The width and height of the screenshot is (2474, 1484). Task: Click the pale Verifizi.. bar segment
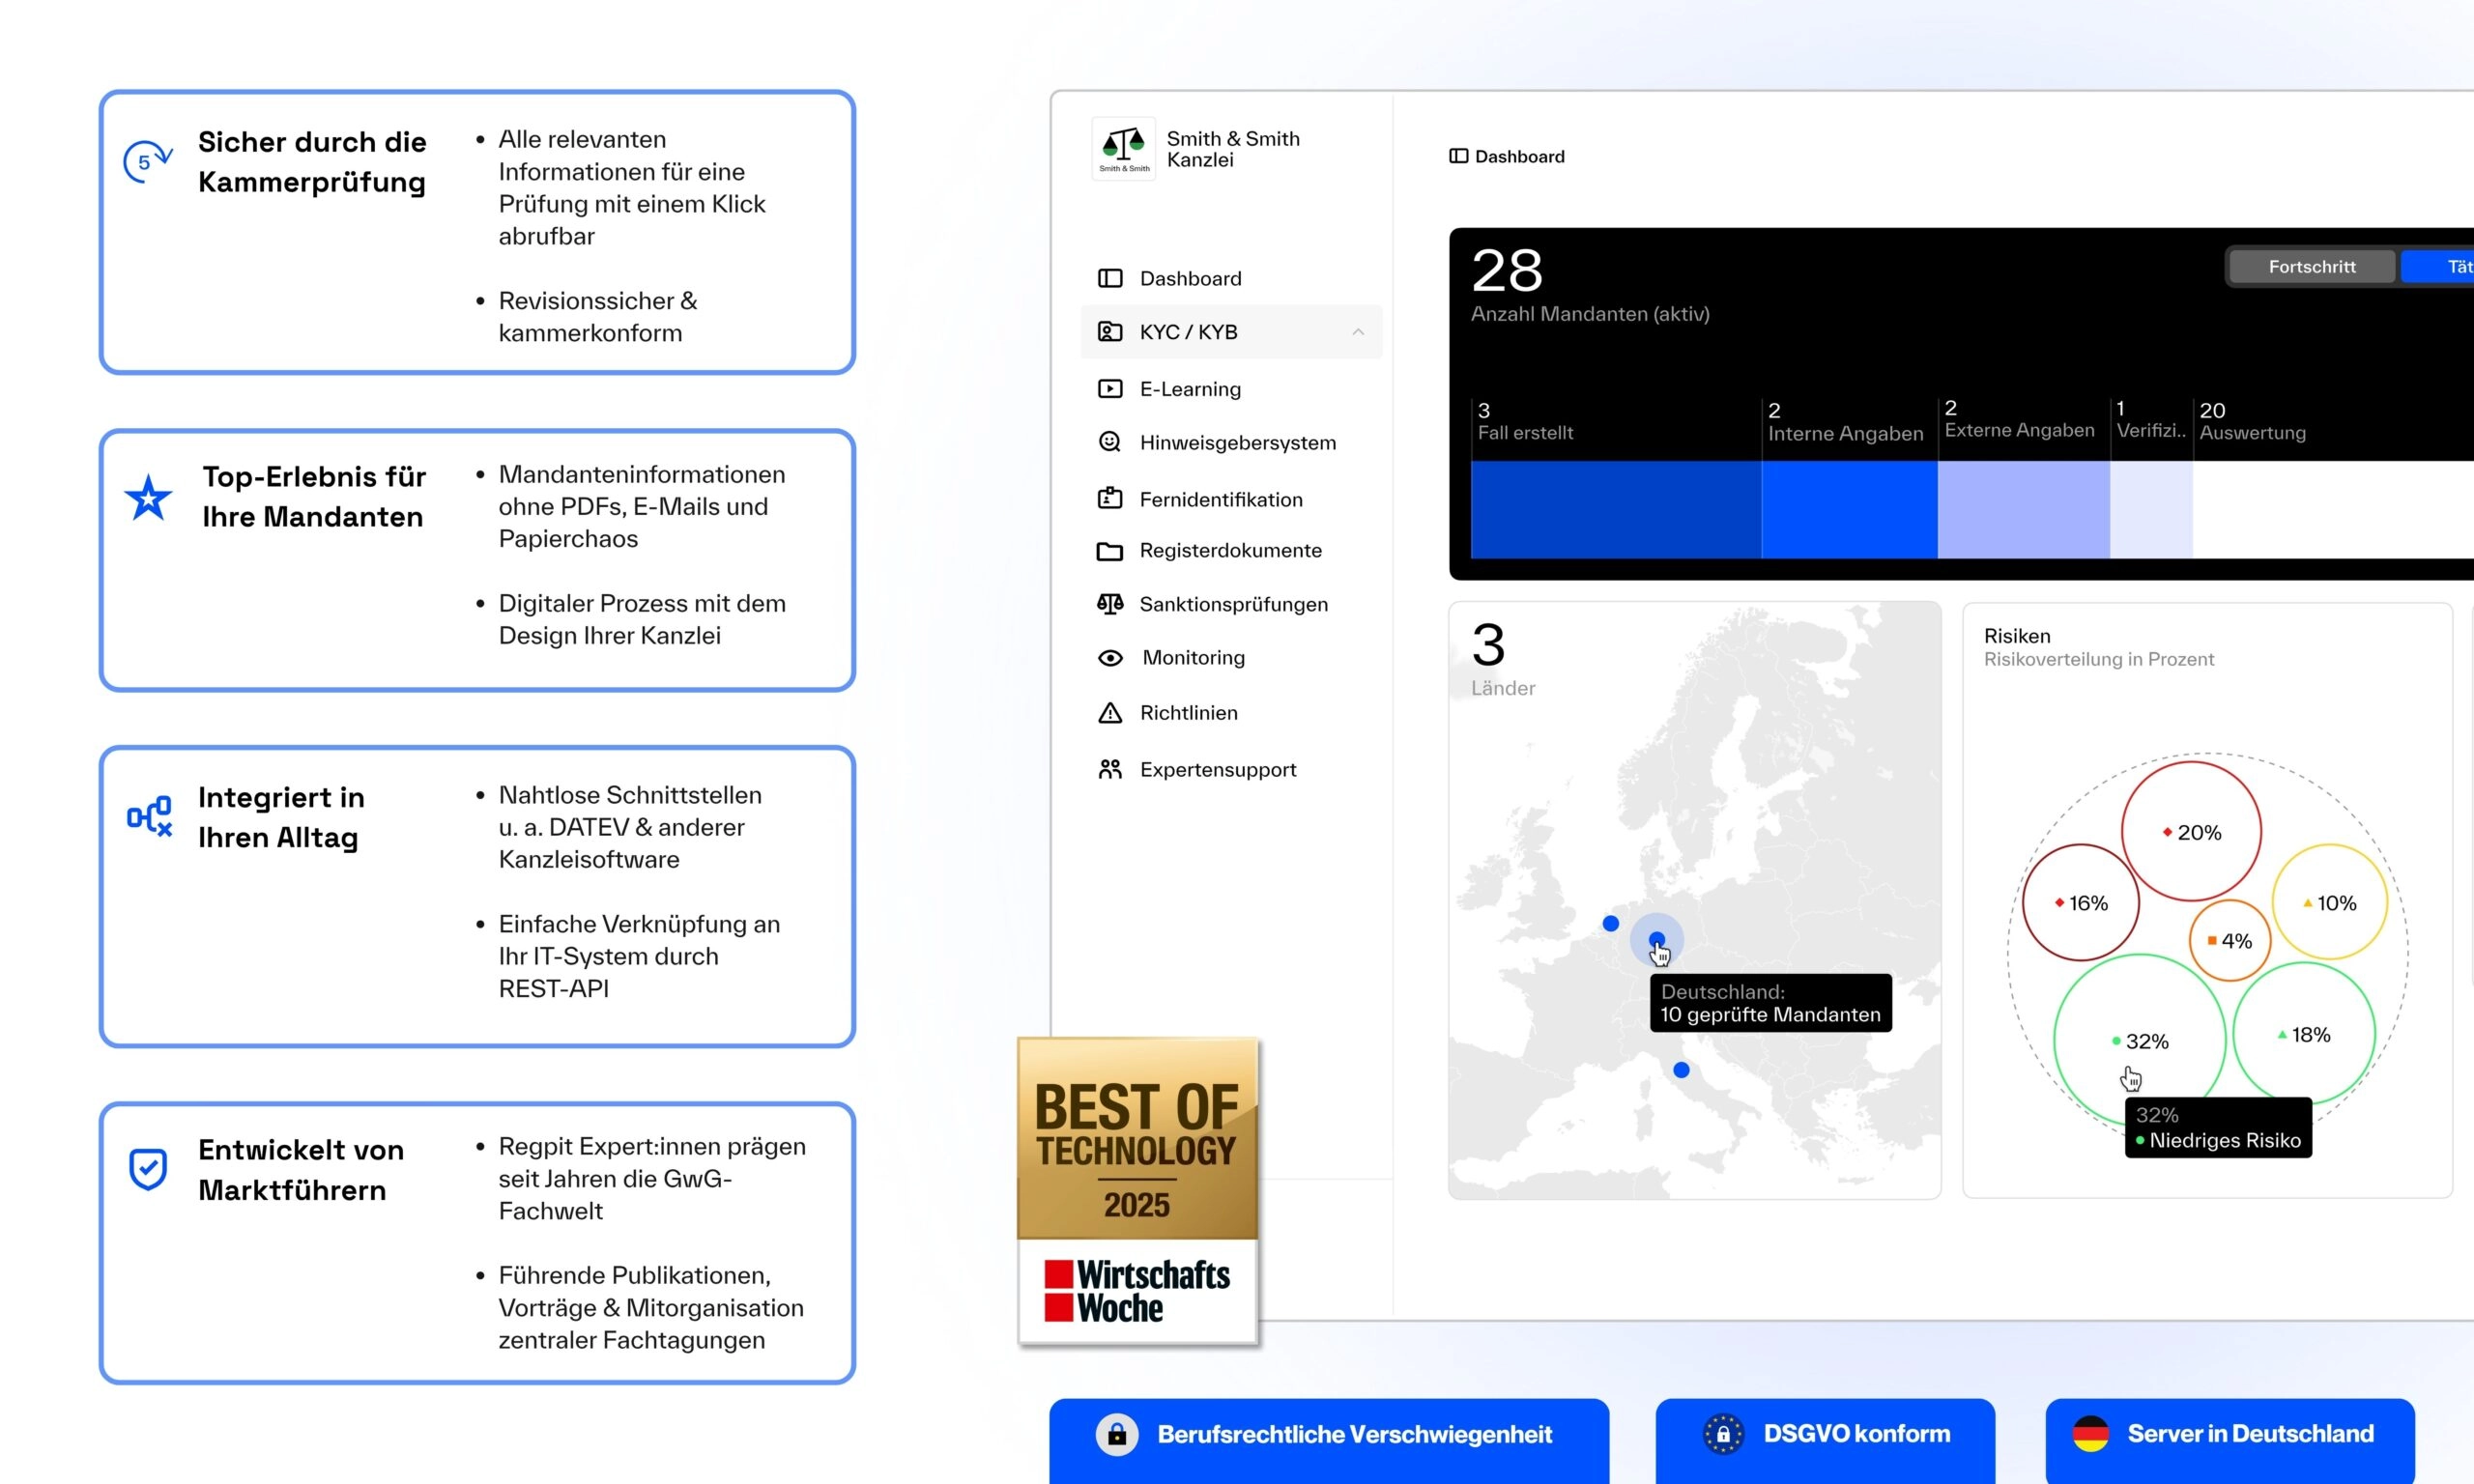[x=2152, y=509]
